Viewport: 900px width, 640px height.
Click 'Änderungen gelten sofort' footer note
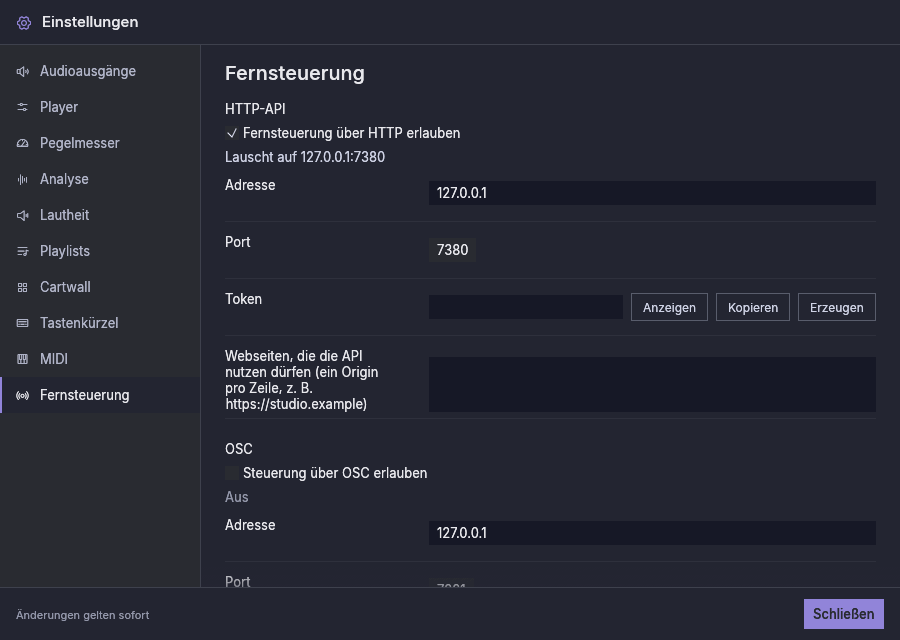[x=83, y=615]
